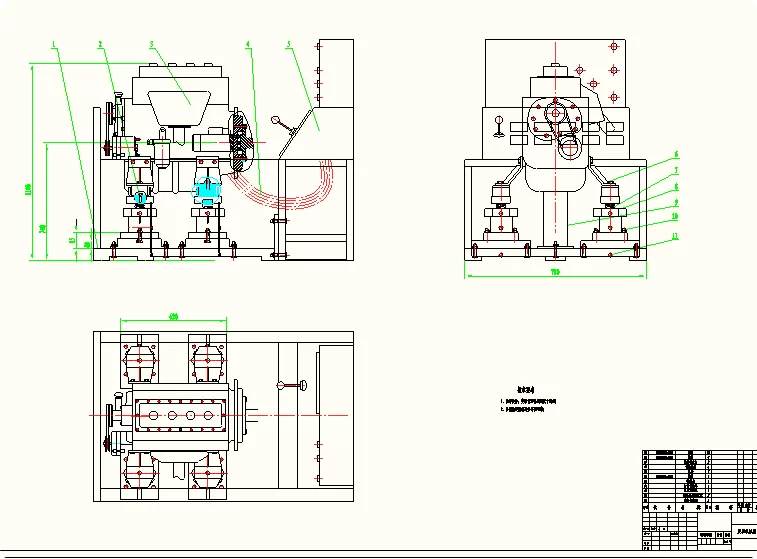Select part callout number 1 in side view

click(x=54, y=45)
